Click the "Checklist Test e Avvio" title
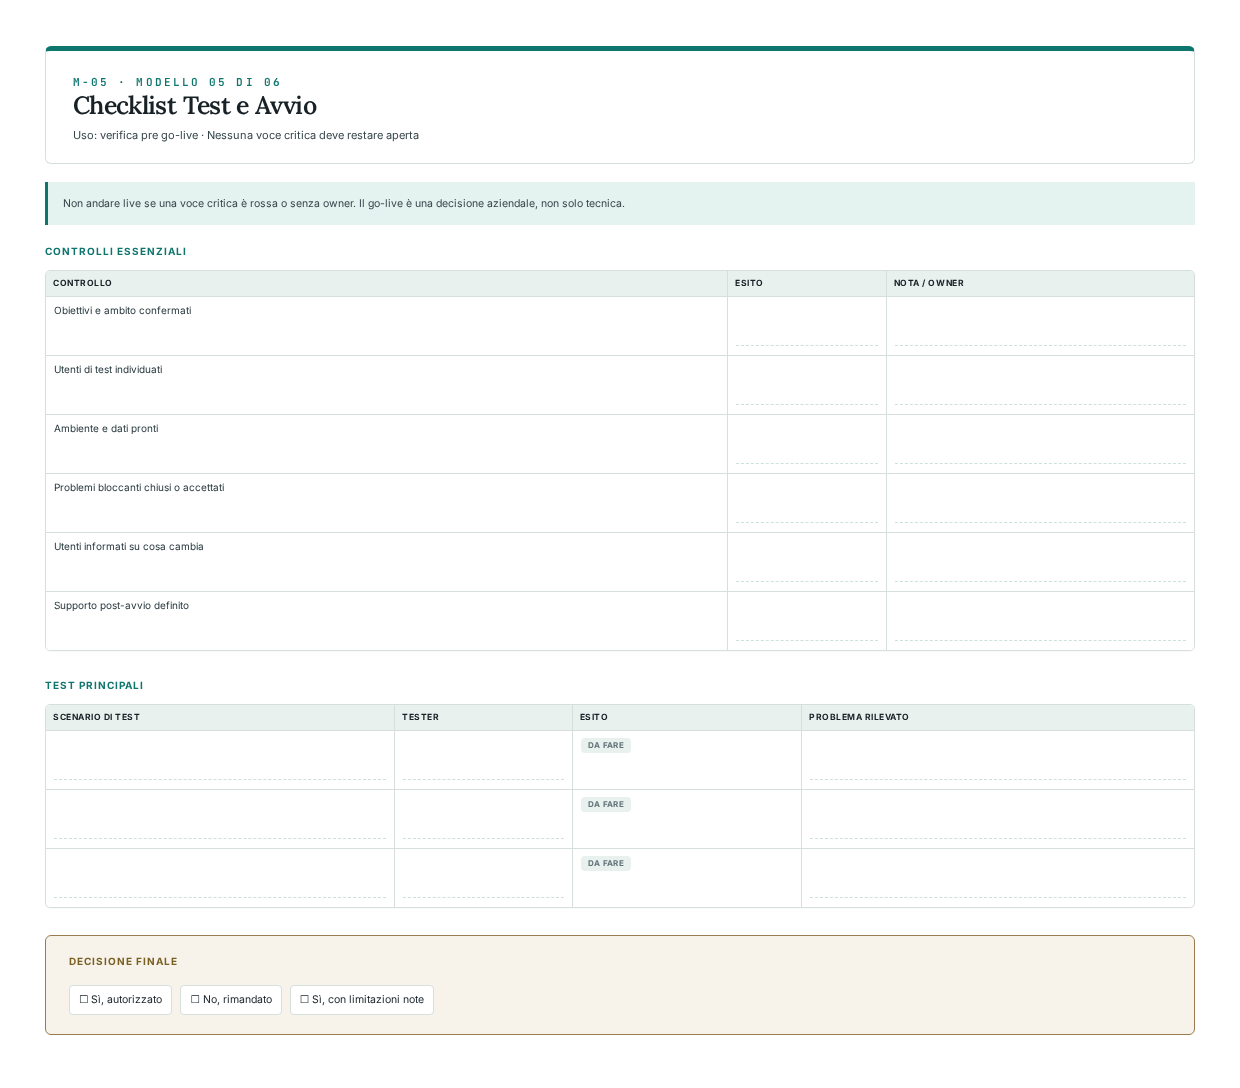Image resolution: width=1240 pixels, height=1088 pixels. coord(195,106)
